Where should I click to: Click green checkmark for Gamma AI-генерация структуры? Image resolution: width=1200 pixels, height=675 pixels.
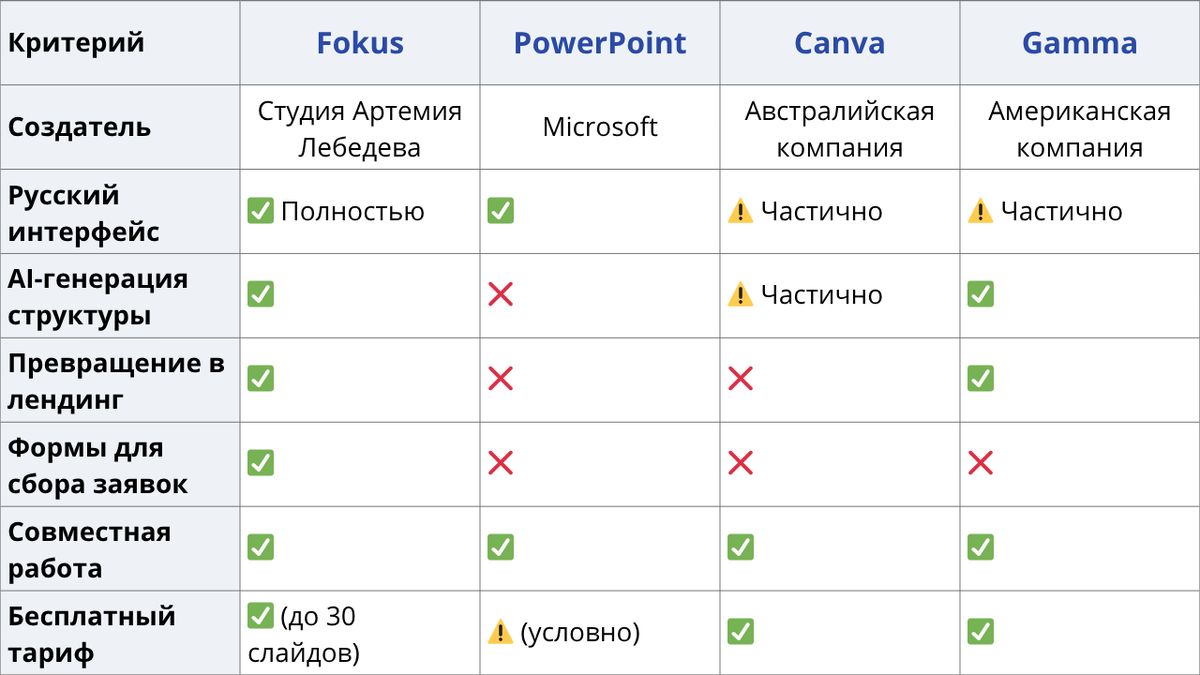(980, 295)
